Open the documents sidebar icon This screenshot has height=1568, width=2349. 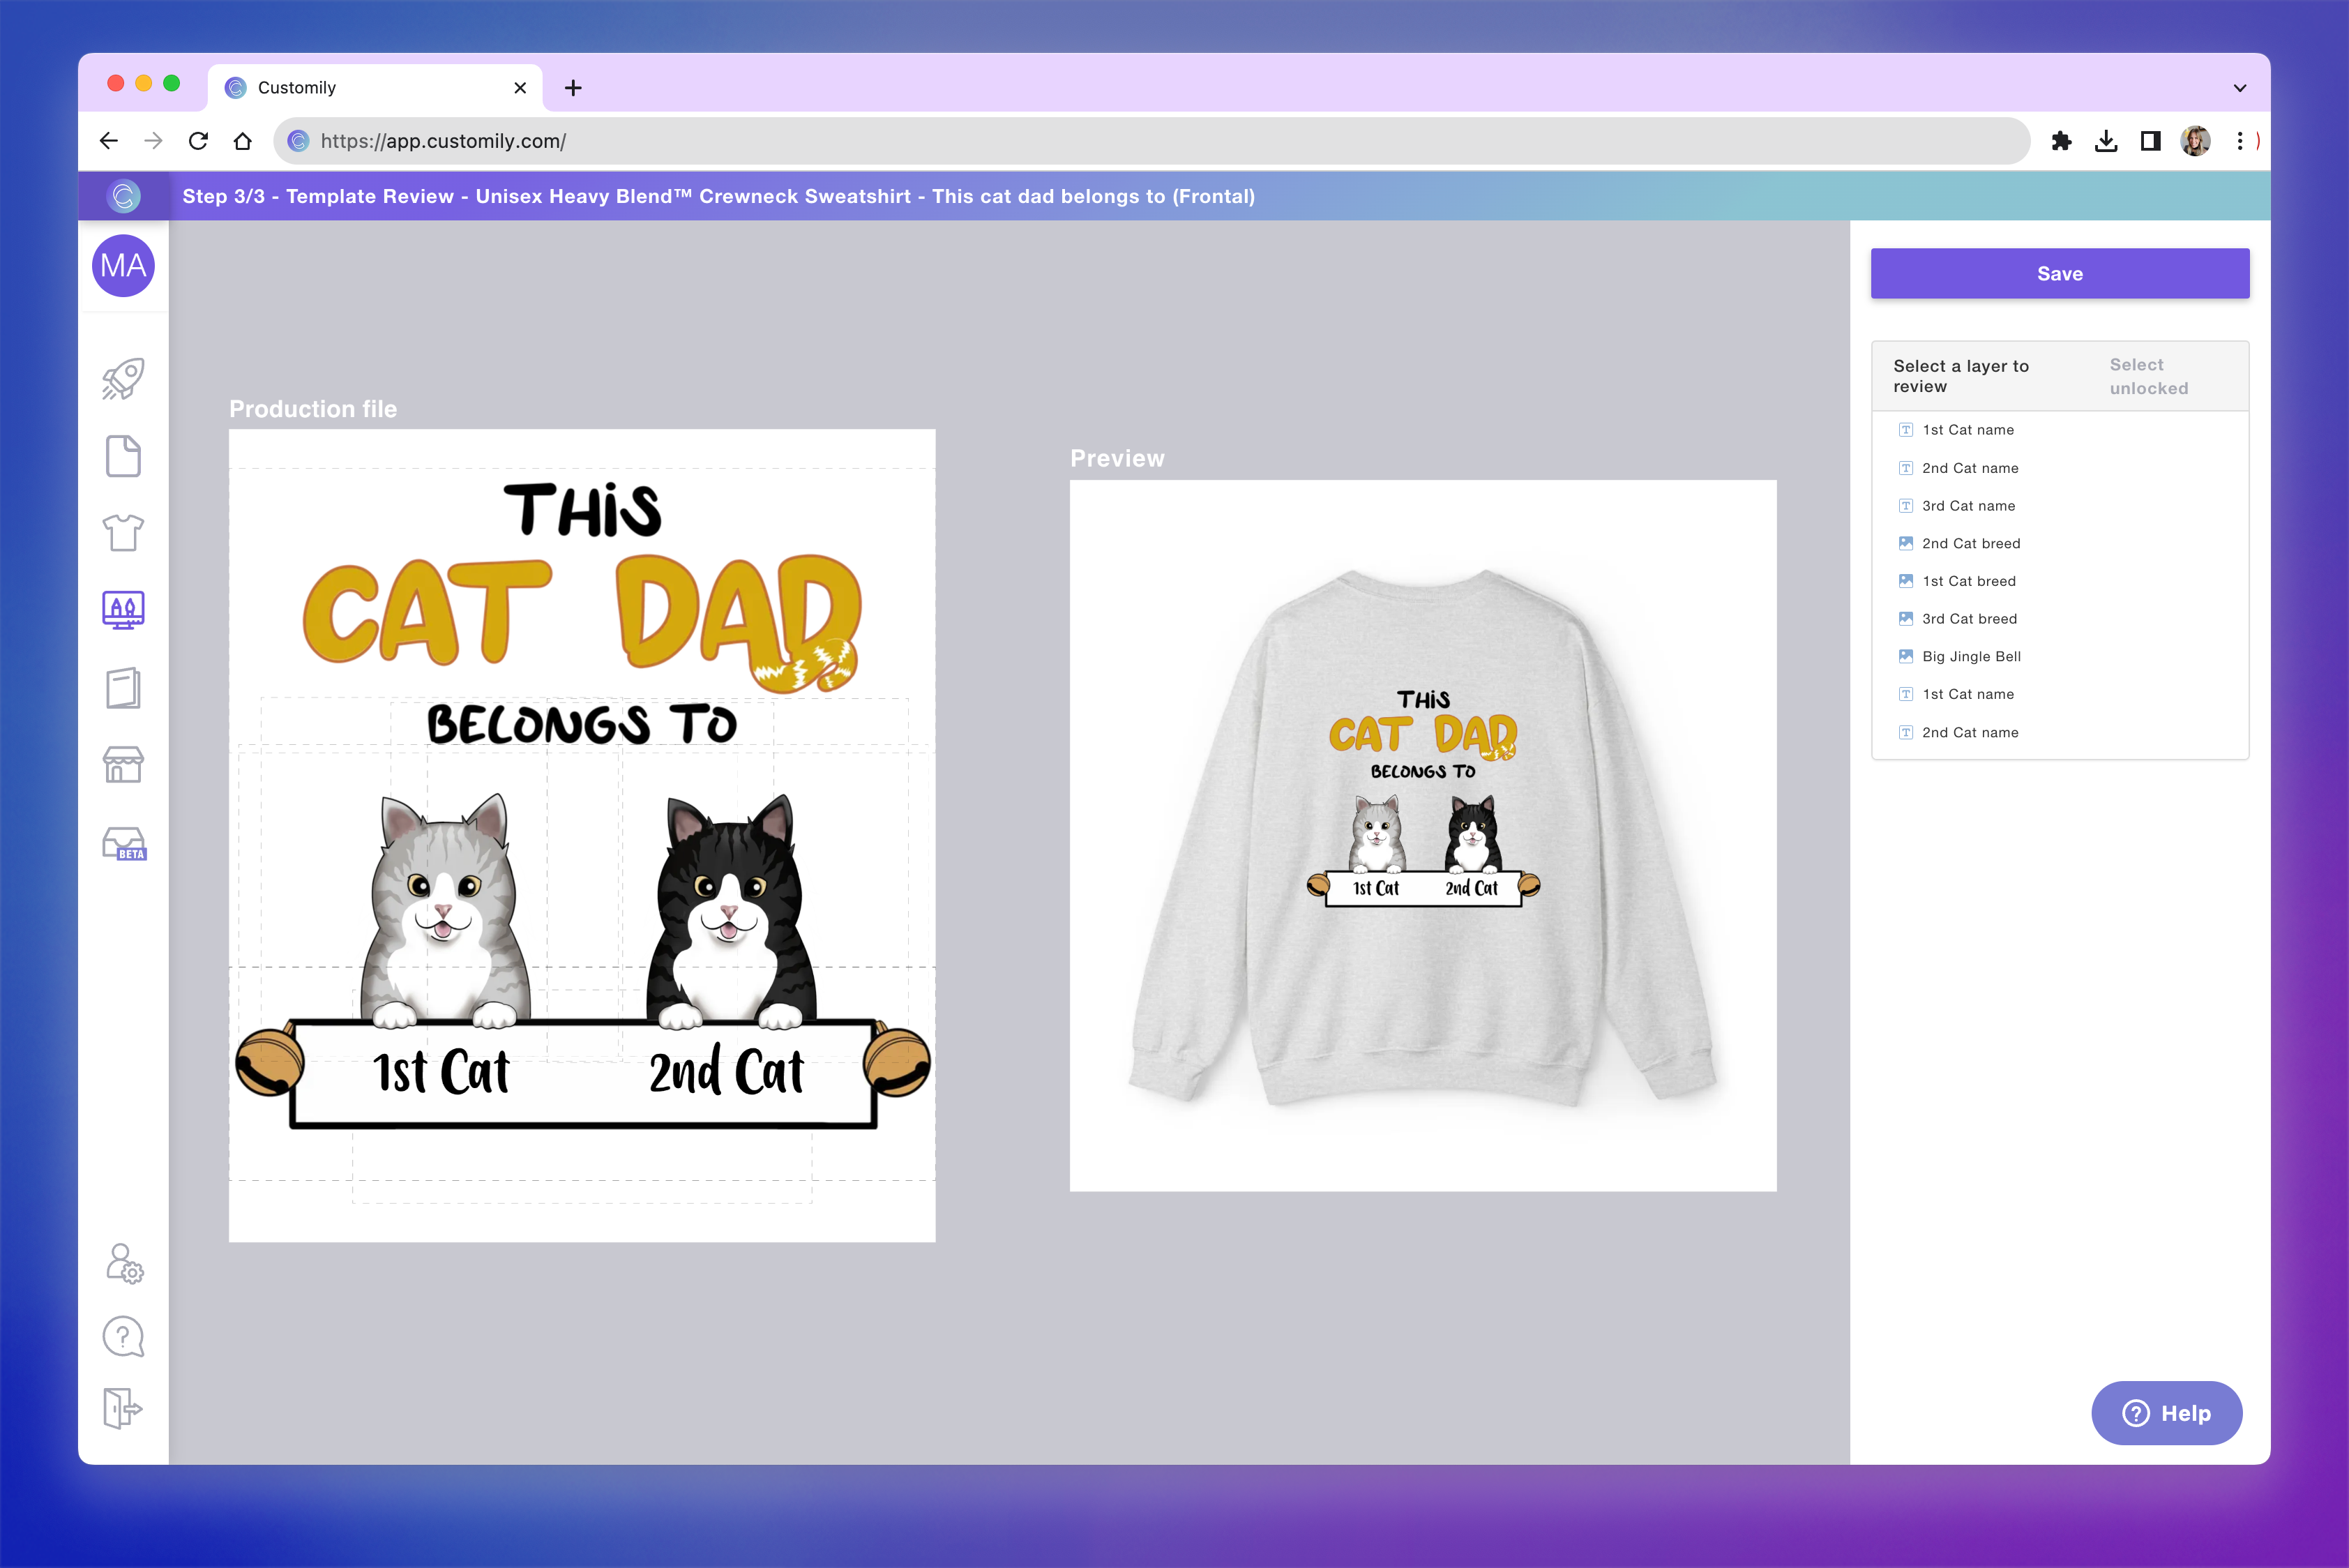122,455
